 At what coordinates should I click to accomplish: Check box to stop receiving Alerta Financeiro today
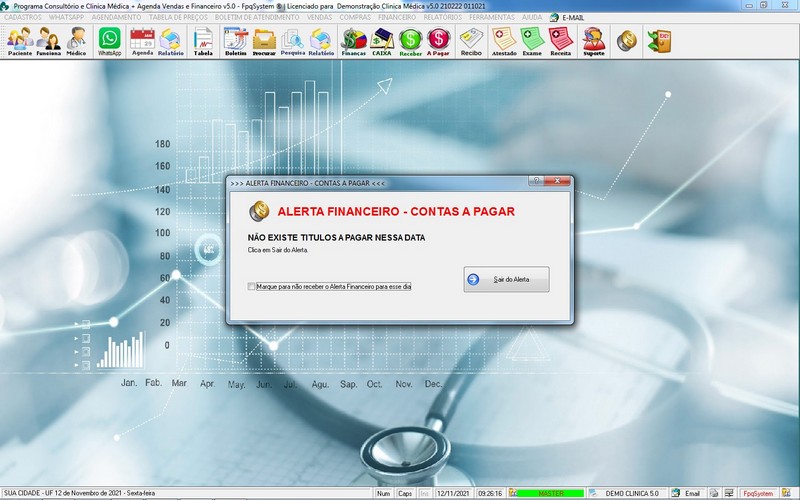251,286
